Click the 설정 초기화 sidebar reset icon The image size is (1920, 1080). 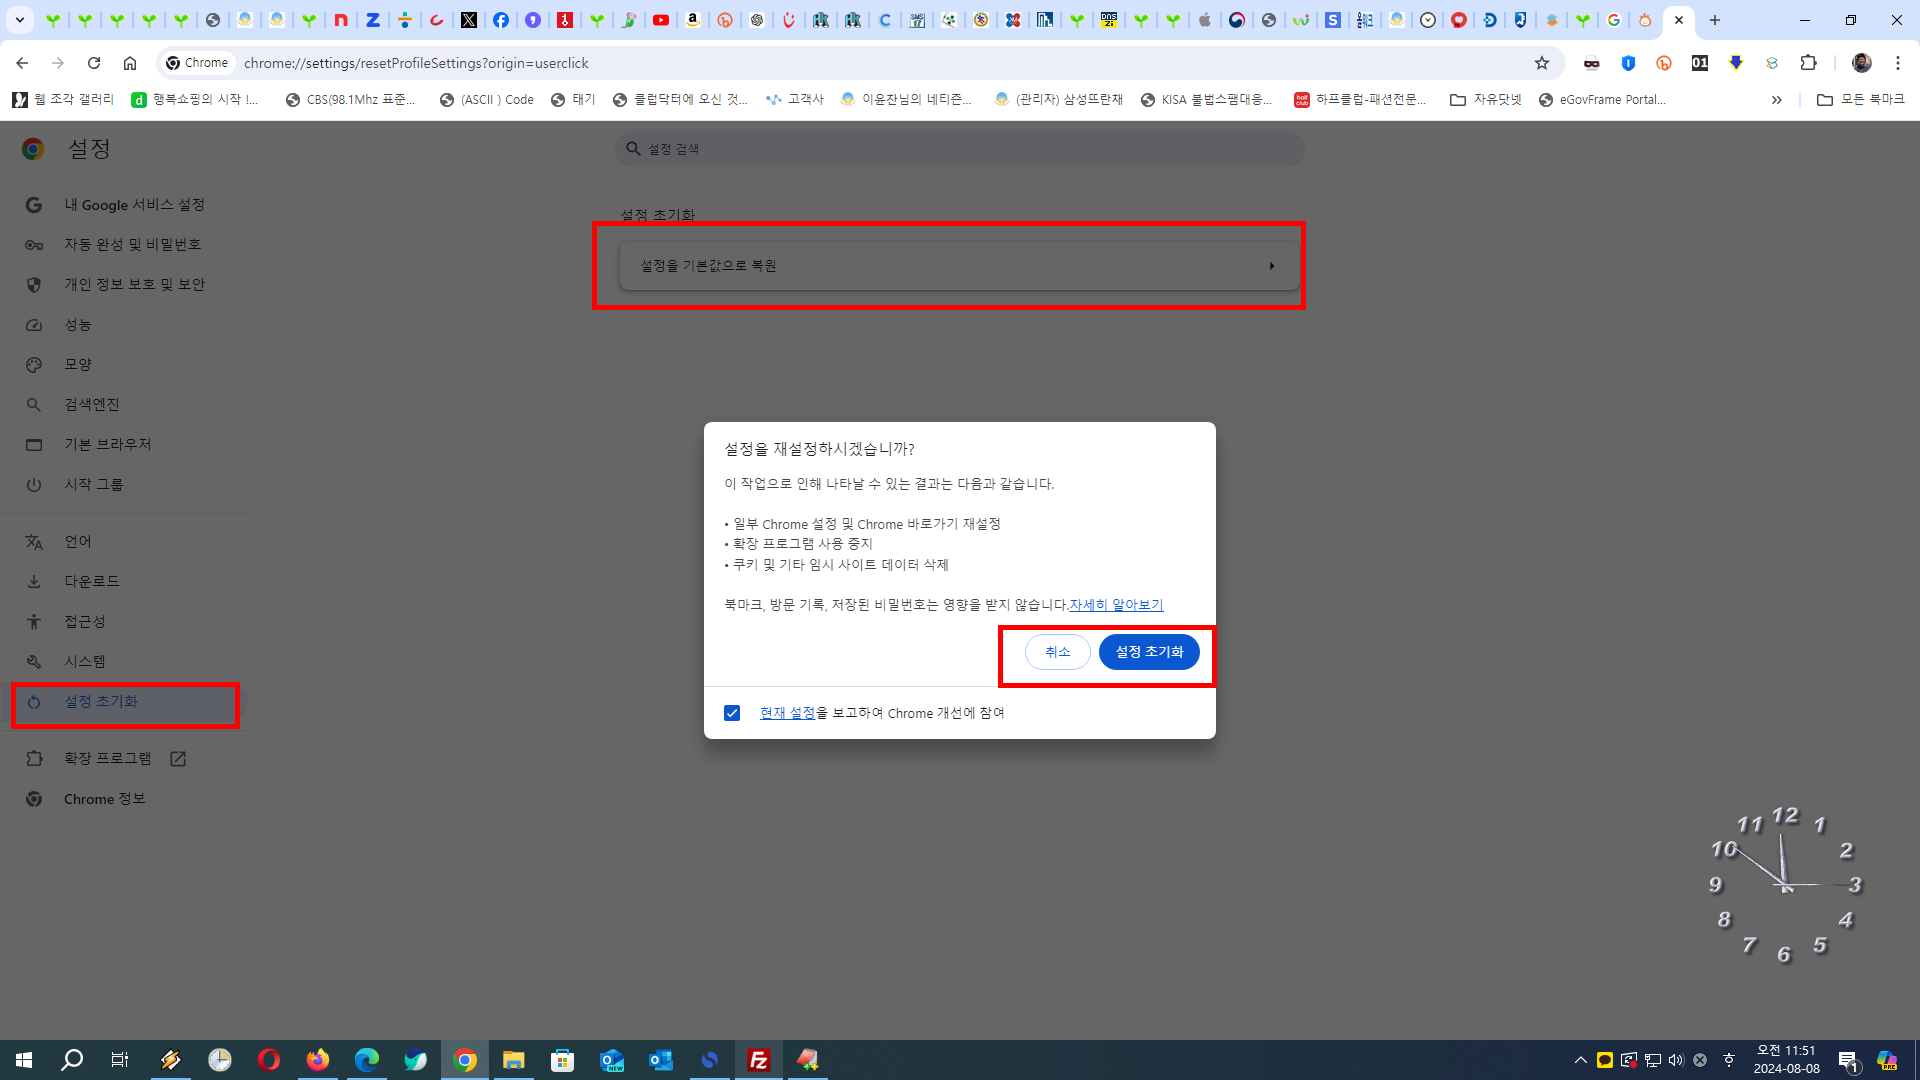pyautogui.click(x=34, y=702)
